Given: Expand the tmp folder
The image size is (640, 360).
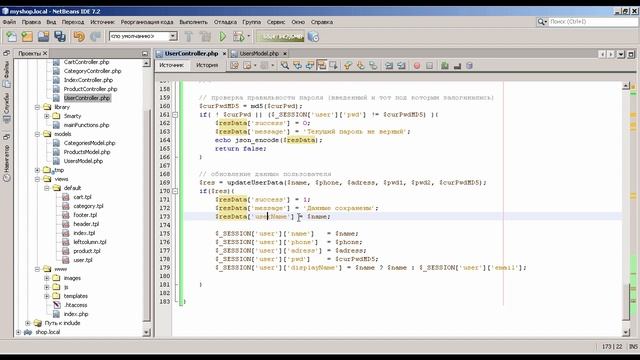Looking at the screenshot, I should (37, 170).
